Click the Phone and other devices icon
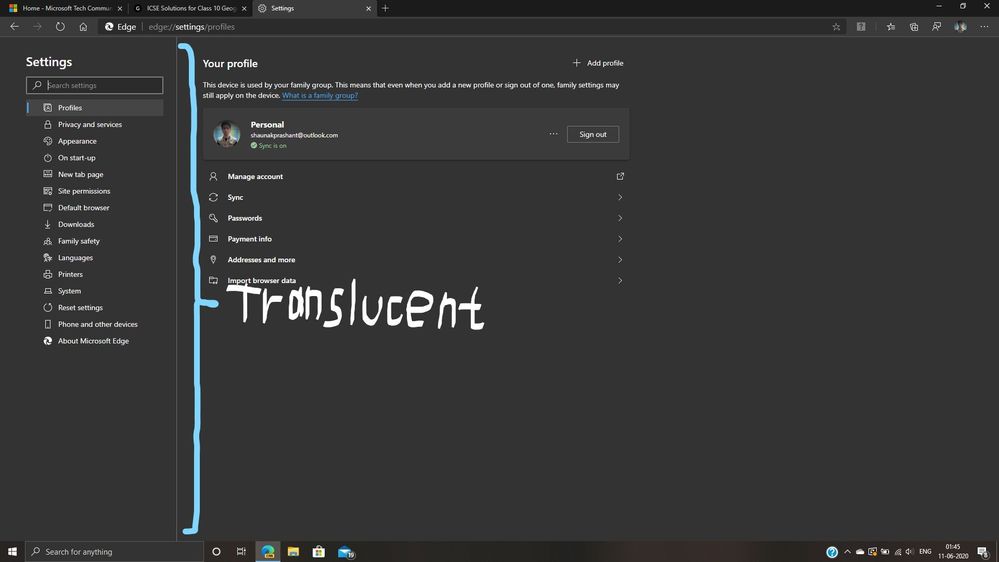Image resolution: width=999 pixels, height=562 pixels. click(x=48, y=324)
